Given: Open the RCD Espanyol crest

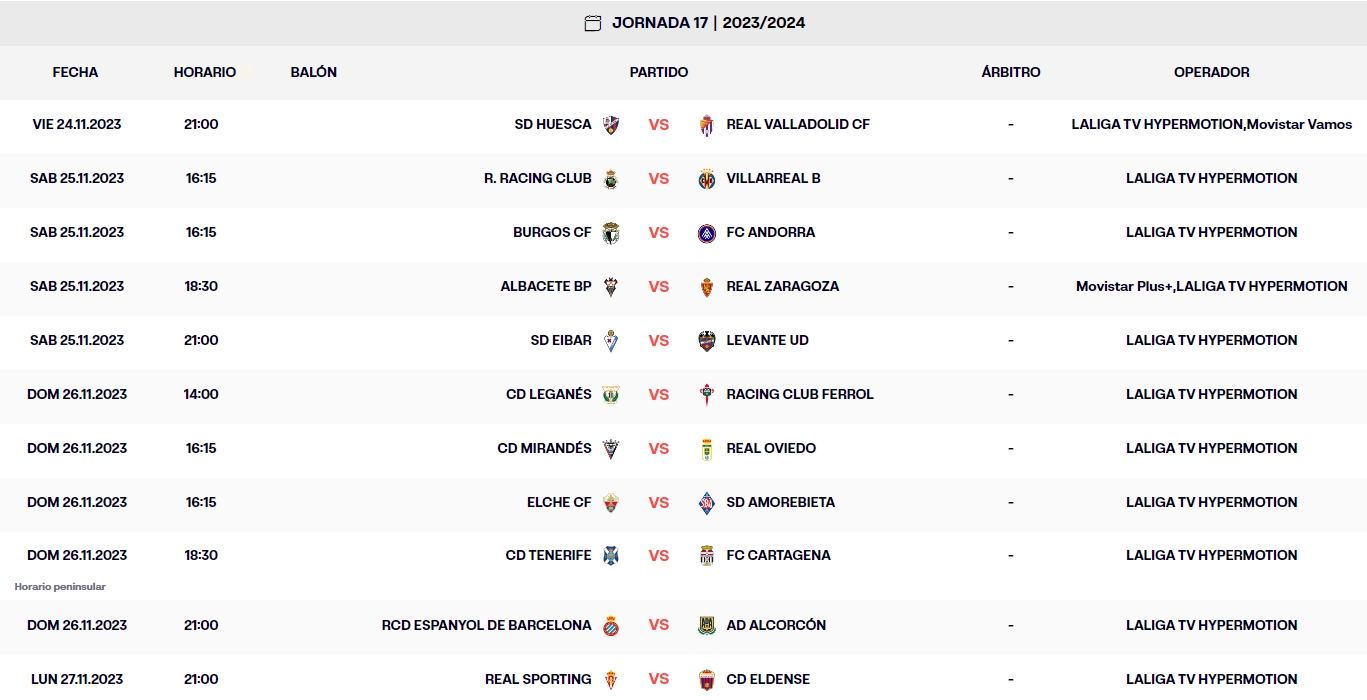Looking at the screenshot, I should (x=613, y=624).
